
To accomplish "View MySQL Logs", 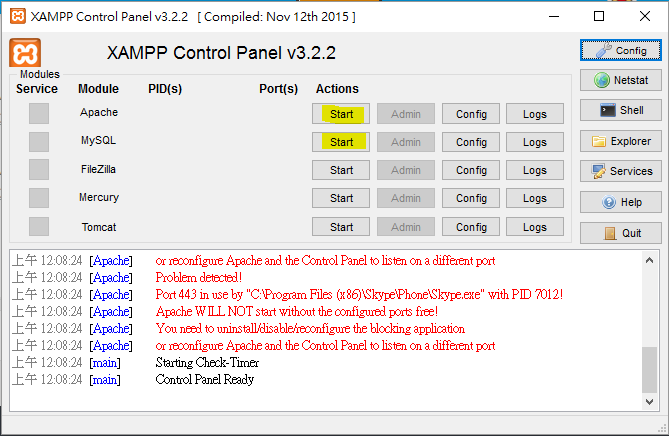I will click(x=535, y=142).
